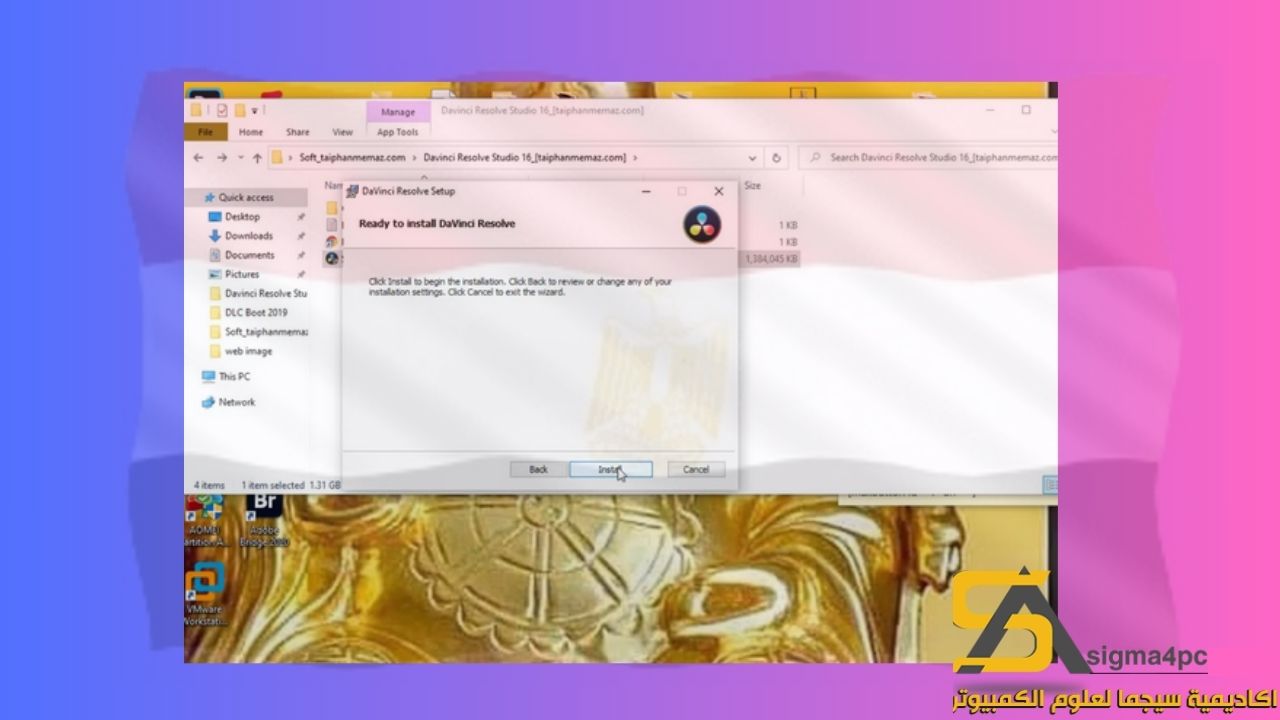
Task: Go up one folder level arrow
Action: (x=257, y=158)
